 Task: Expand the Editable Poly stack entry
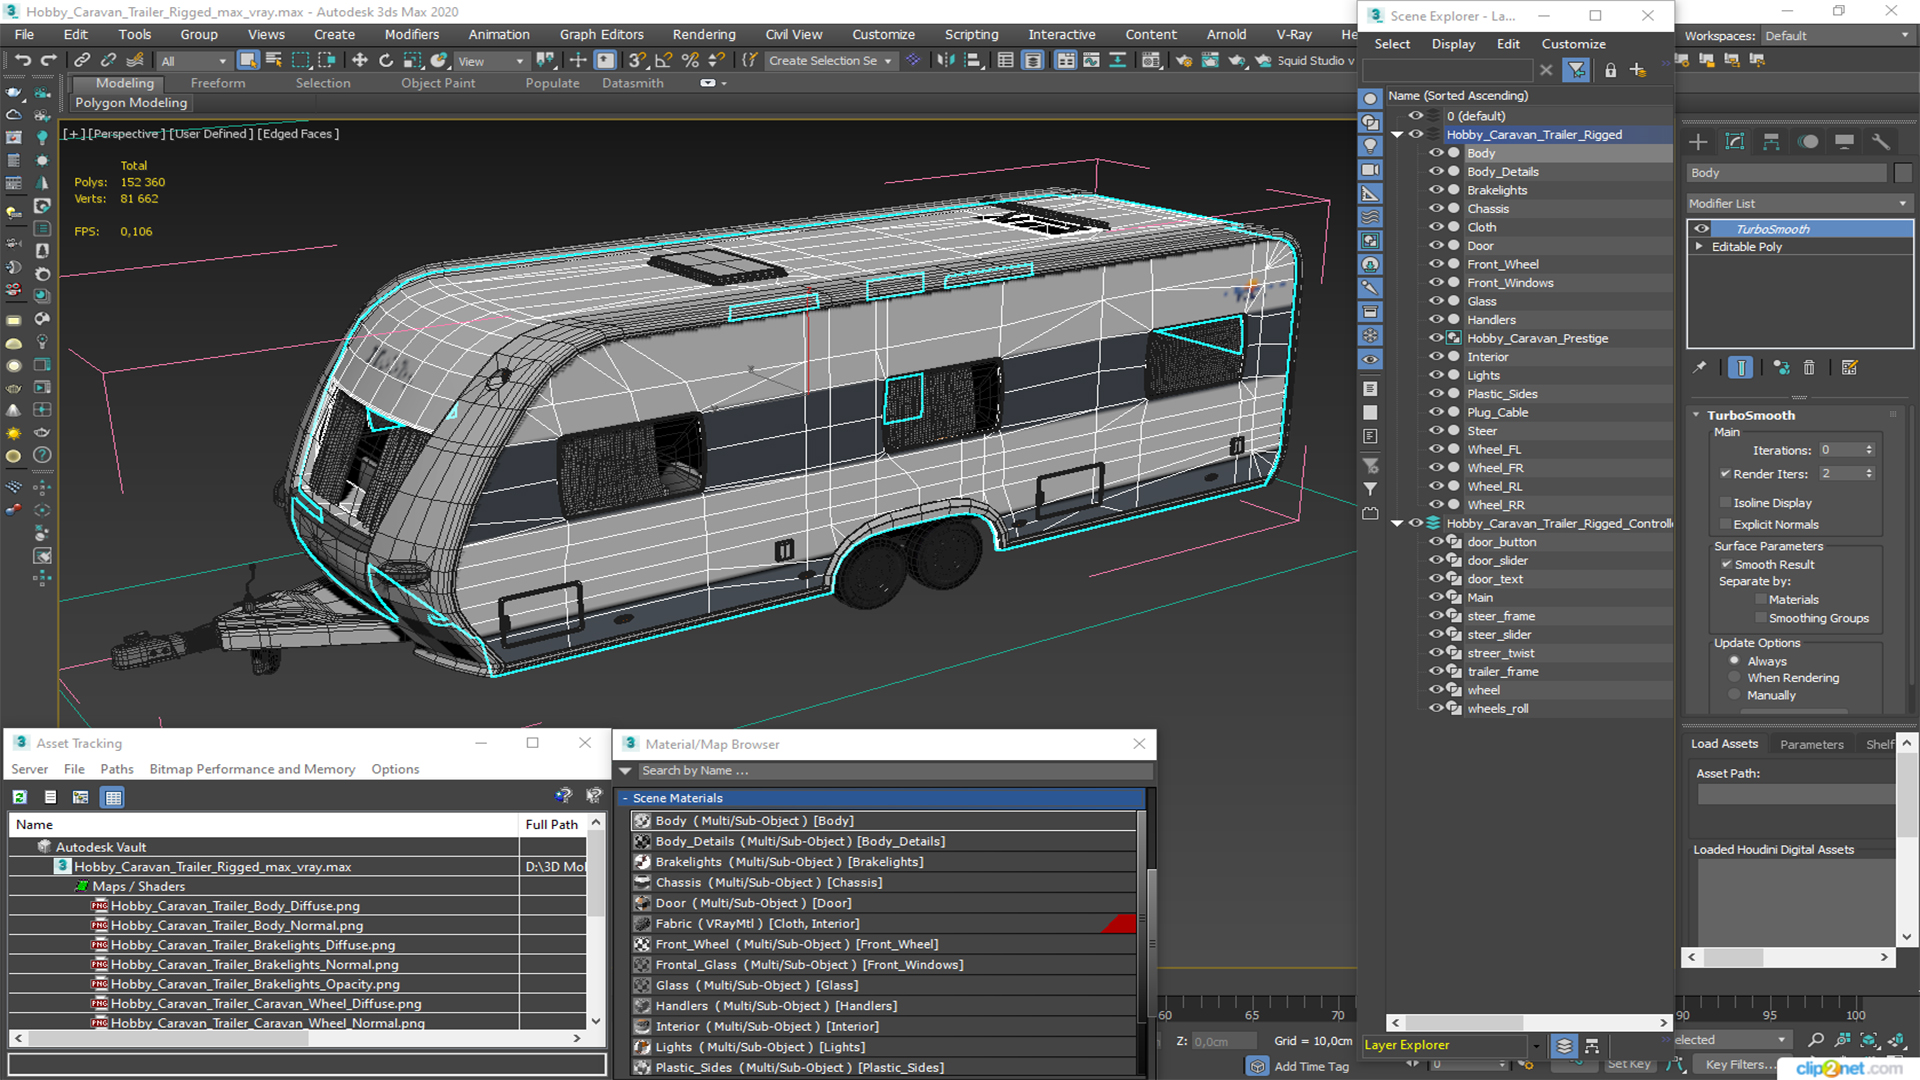tap(1699, 247)
